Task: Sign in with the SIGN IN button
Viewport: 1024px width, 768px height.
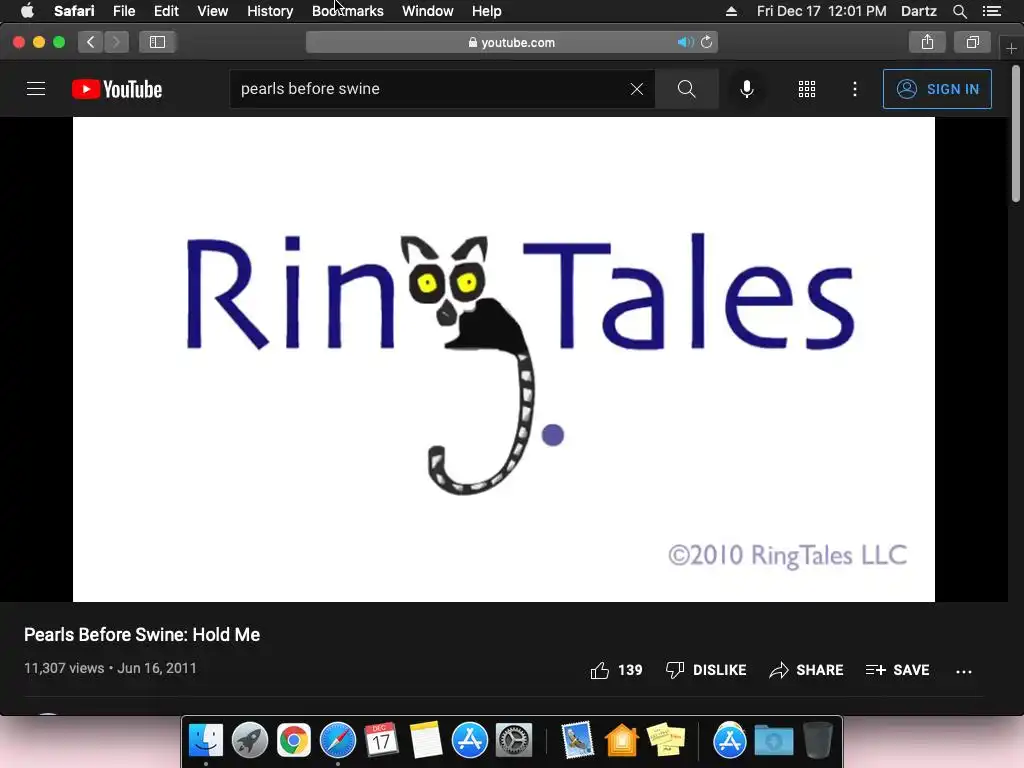Action: (937, 89)
